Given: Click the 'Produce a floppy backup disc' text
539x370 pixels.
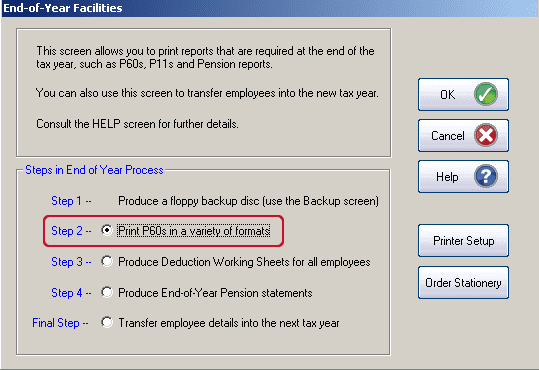Looking at the screenshot, I should pyautogui.click(x=248, y=201).
